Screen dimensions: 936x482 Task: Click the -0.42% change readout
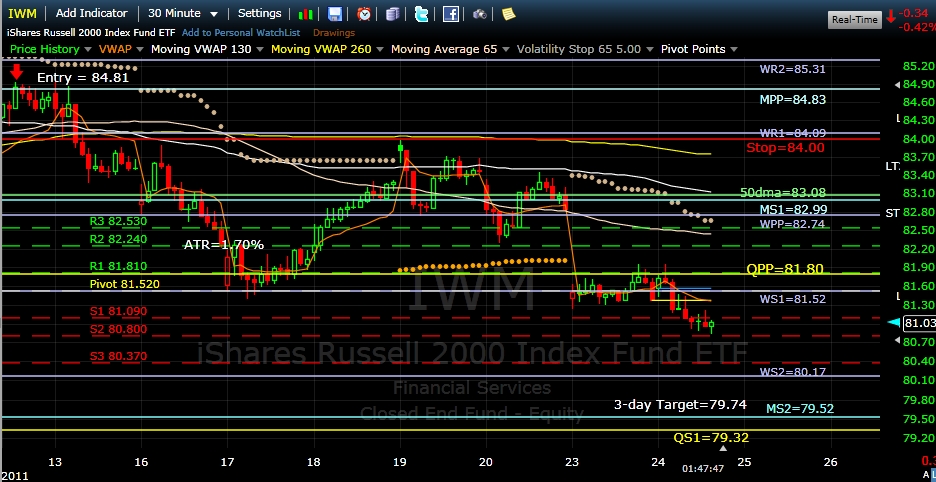tap(919, 27)
